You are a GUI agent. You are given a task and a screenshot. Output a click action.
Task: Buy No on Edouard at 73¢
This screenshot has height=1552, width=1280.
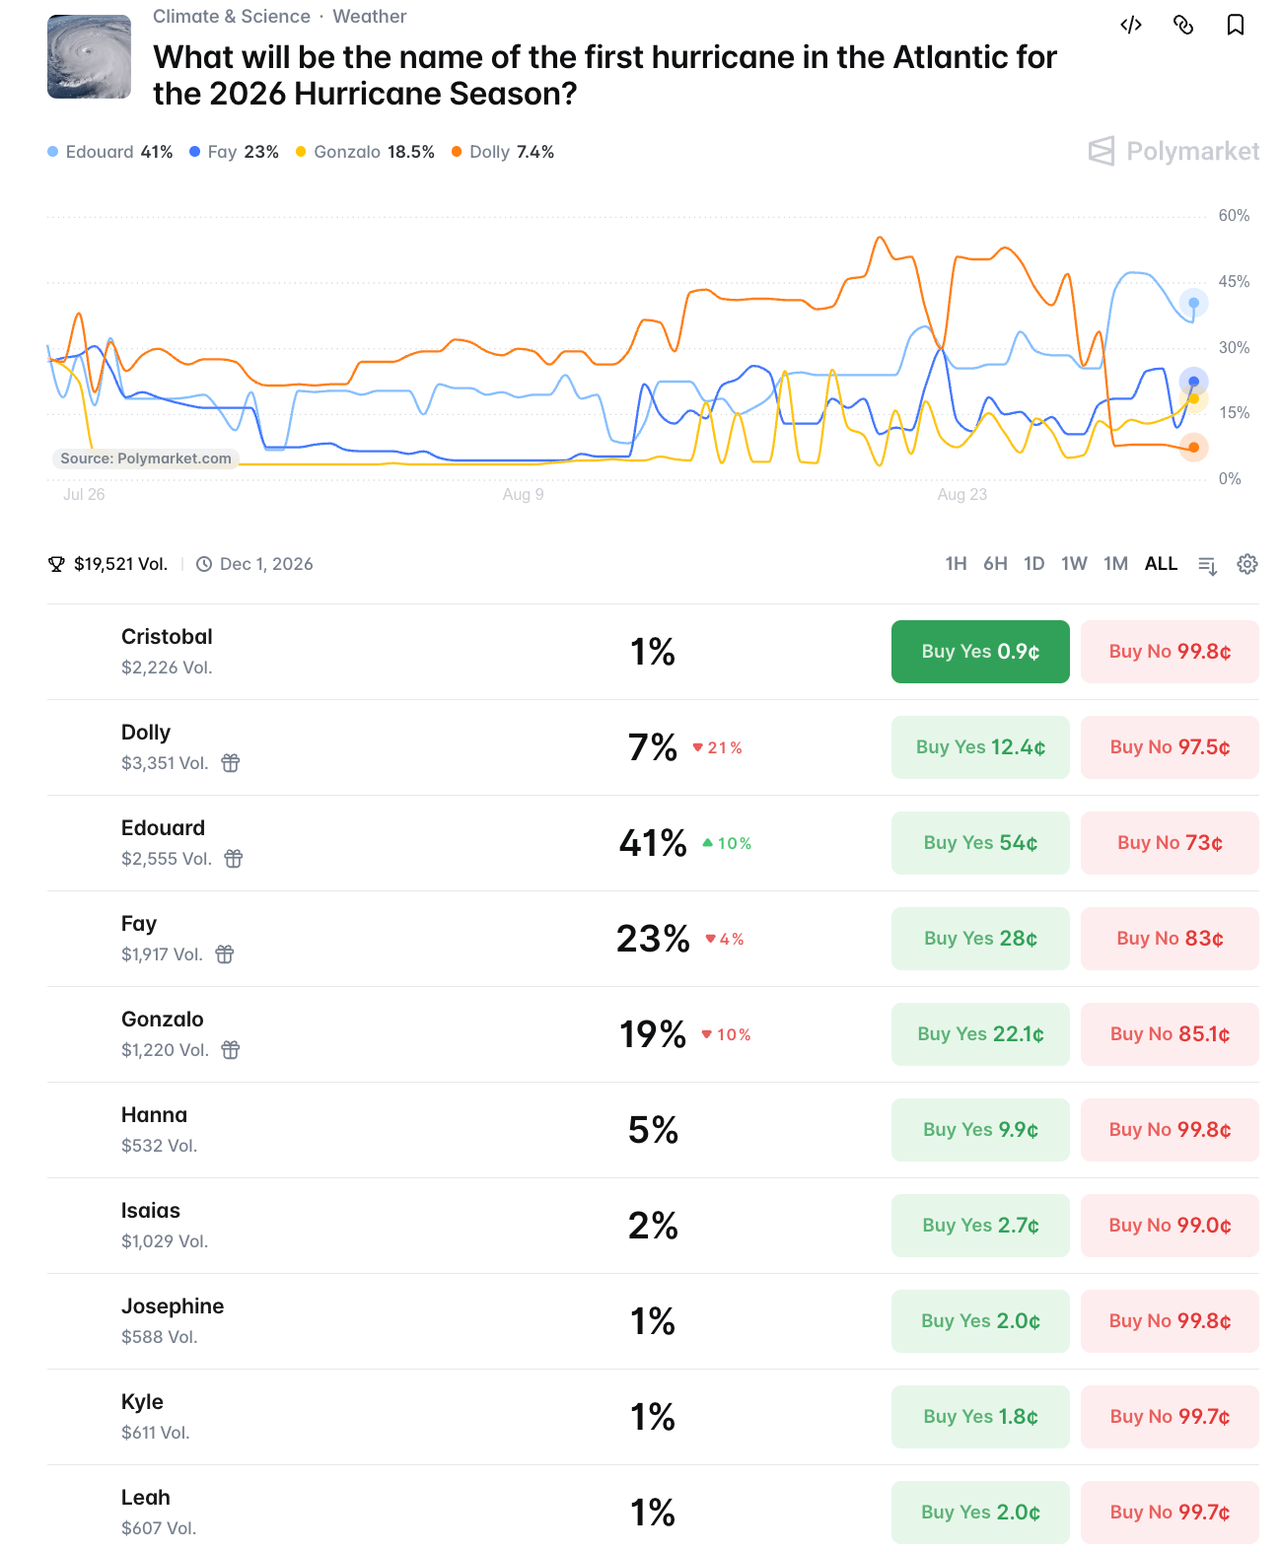coord(1170,843)
